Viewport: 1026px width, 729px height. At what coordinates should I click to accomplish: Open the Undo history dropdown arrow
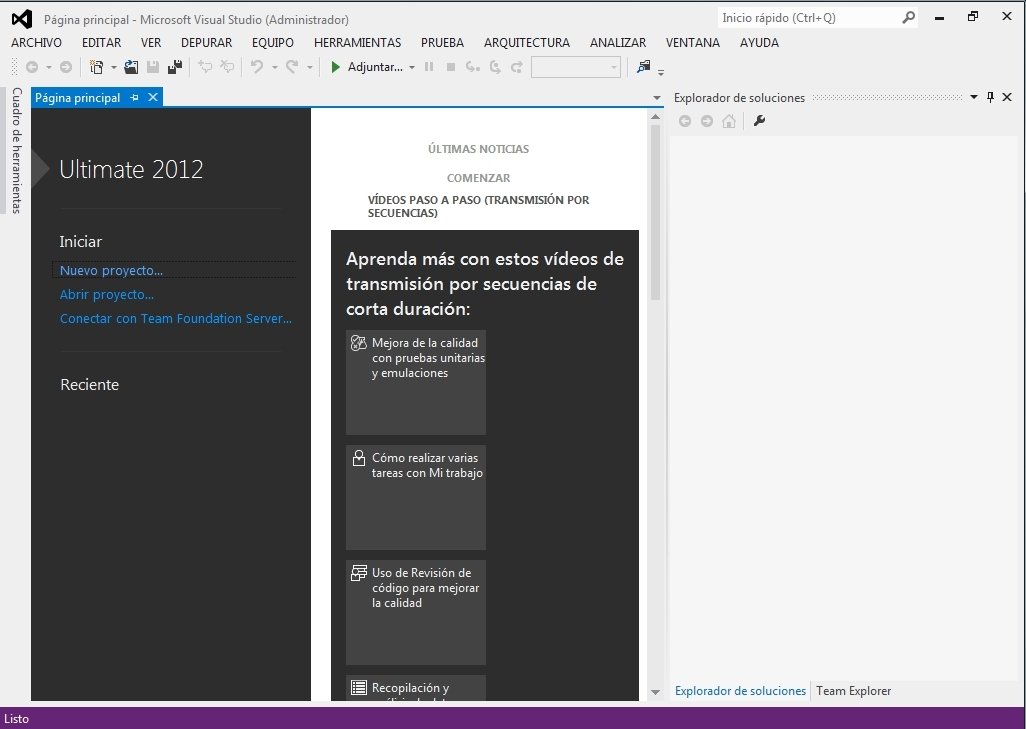click(275, 67)
